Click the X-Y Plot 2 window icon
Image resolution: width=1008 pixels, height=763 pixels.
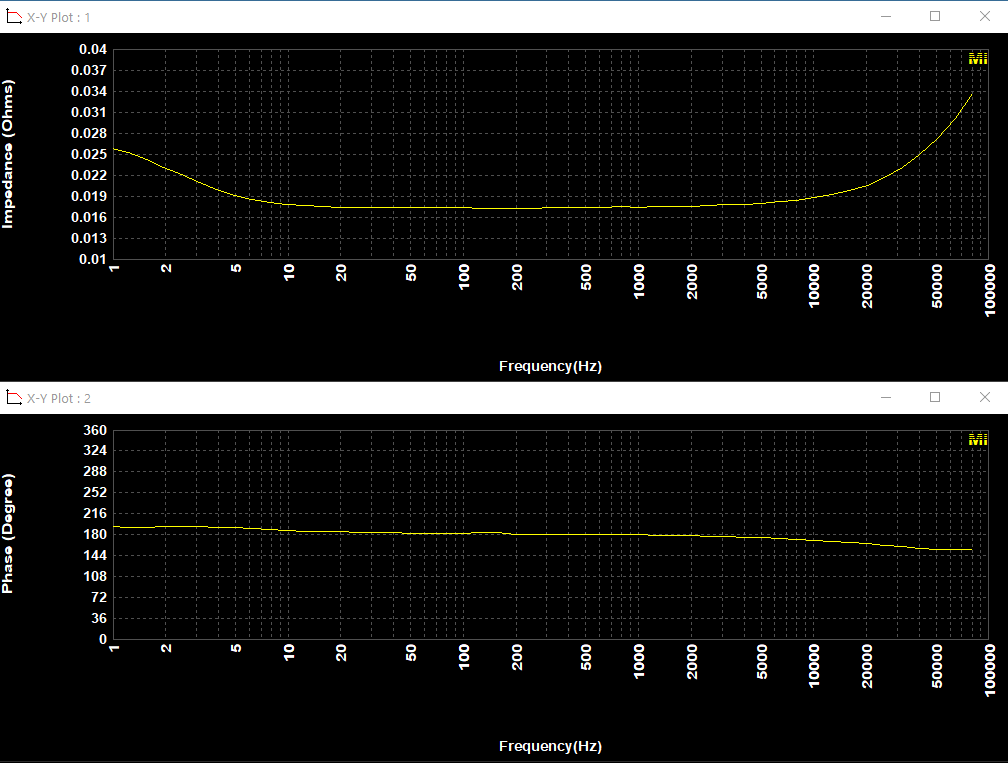(14, 398)
